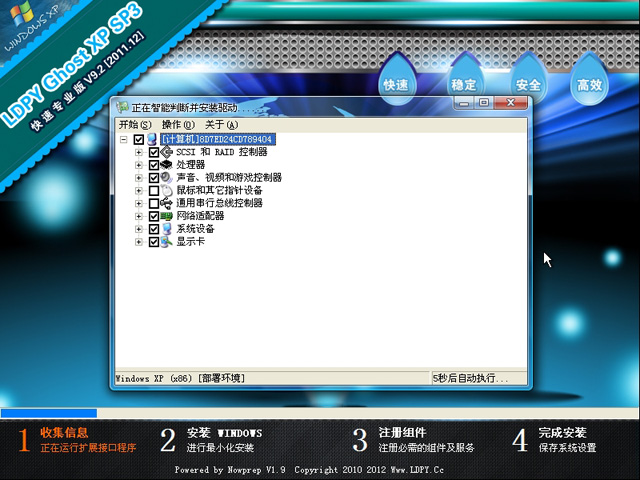The height and width of the screenshot is (480, 640).
Task: Check the 通用串行总线控制器 checkbox
Action: 153,203
